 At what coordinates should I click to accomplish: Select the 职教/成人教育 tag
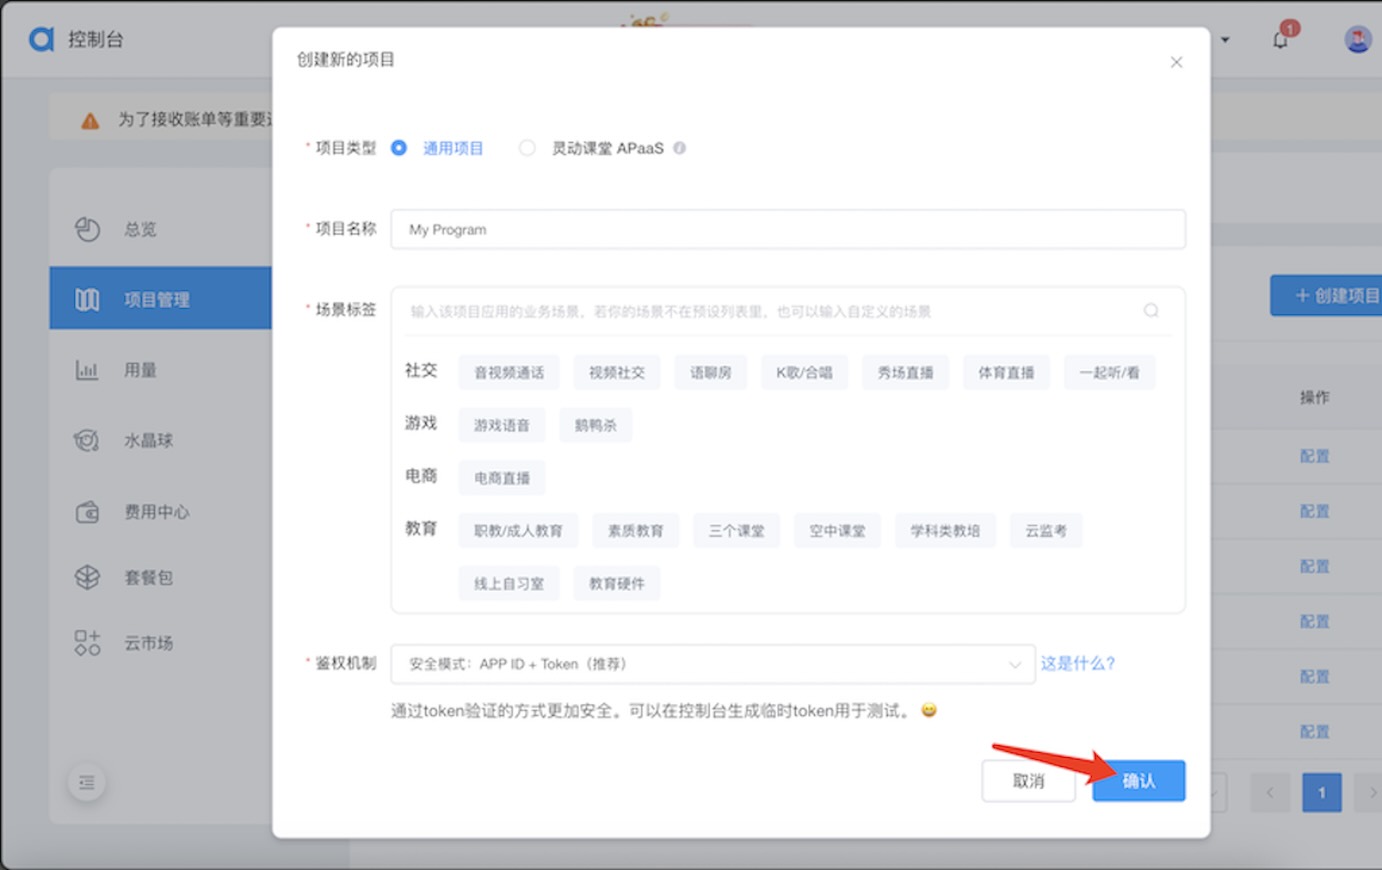[518, 531]
